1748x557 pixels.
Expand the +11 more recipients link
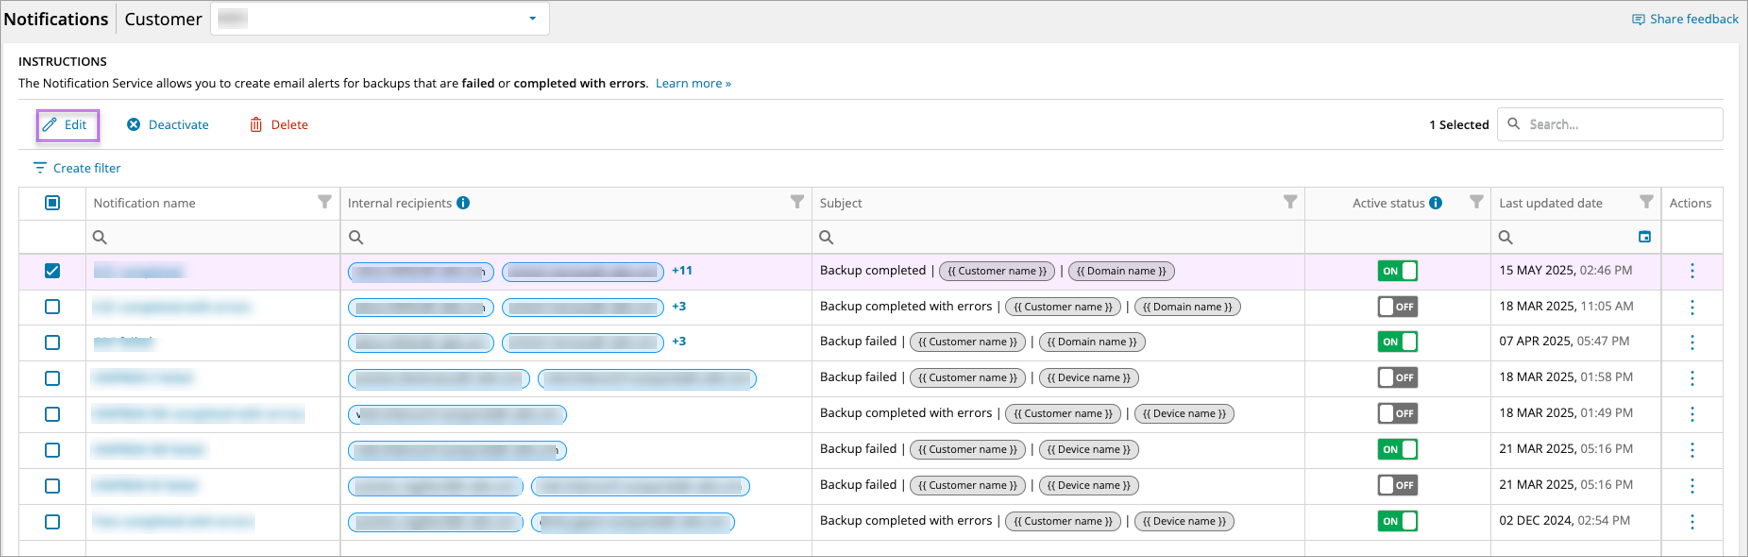(682, 270)
